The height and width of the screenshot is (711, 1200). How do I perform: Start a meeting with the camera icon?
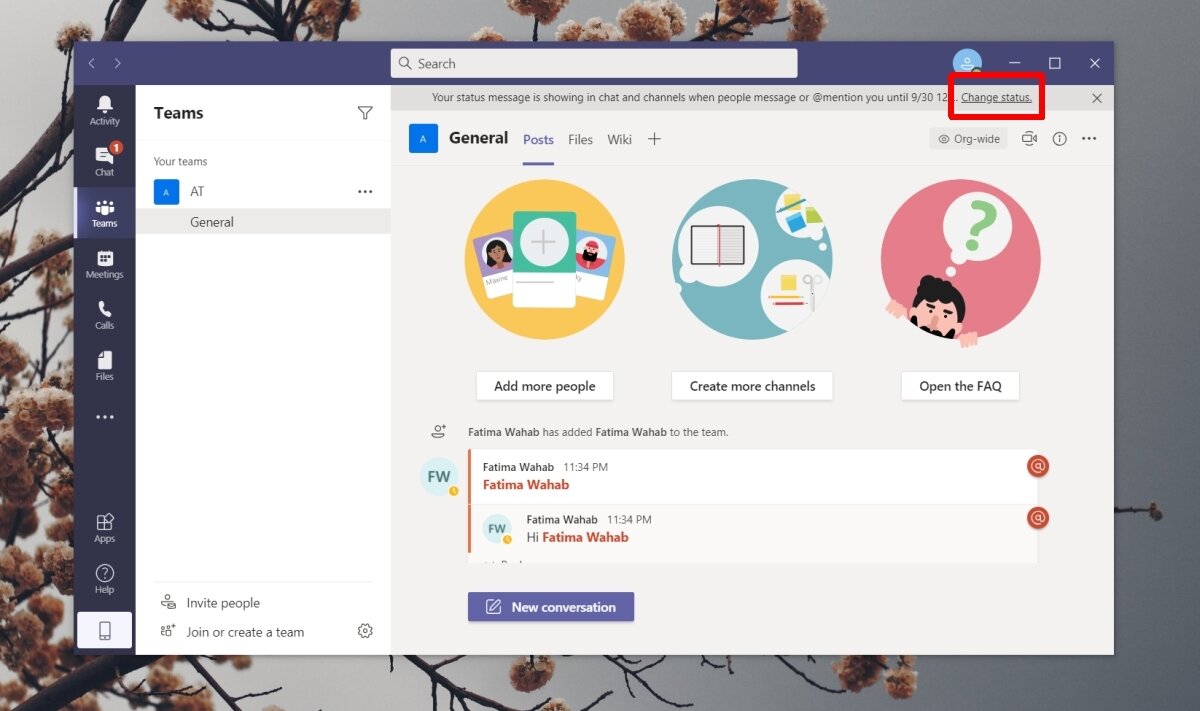coord(1029,138)
